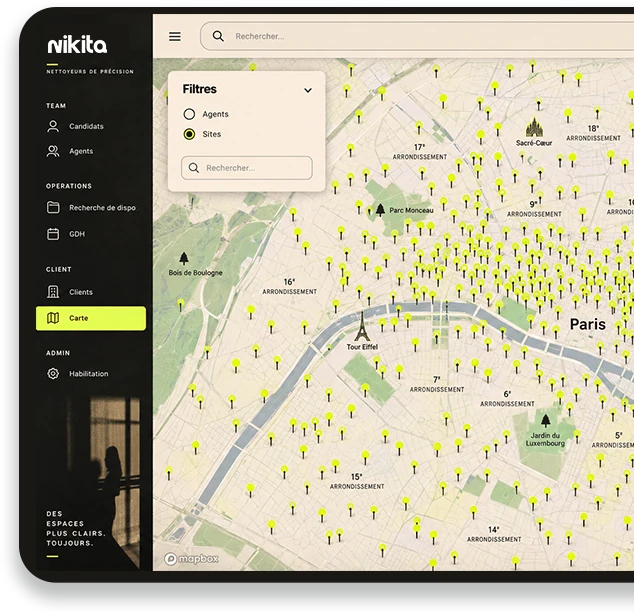Screen dimensions: 634x614
Task: Click the Sacré-Cœur landmark icon
Action: [x=534, y=127]
